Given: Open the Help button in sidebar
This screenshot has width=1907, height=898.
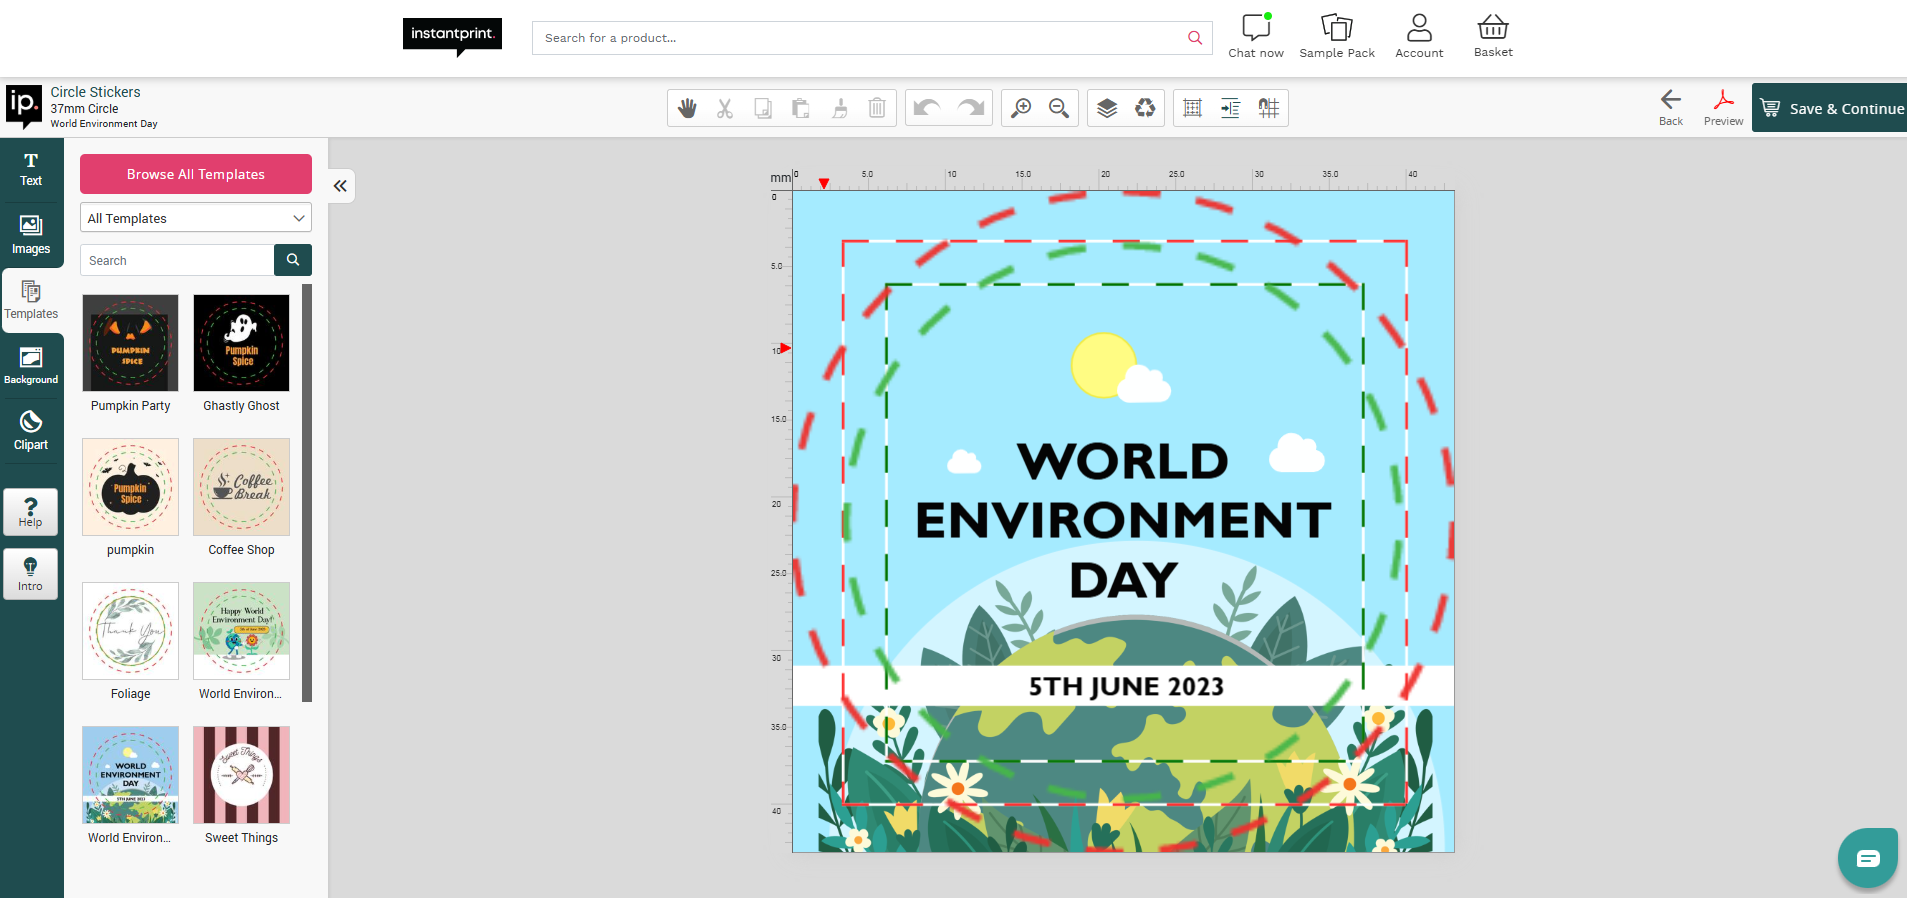Looking at the screenshot, I should pyautogui.click(x=31, y=512).
